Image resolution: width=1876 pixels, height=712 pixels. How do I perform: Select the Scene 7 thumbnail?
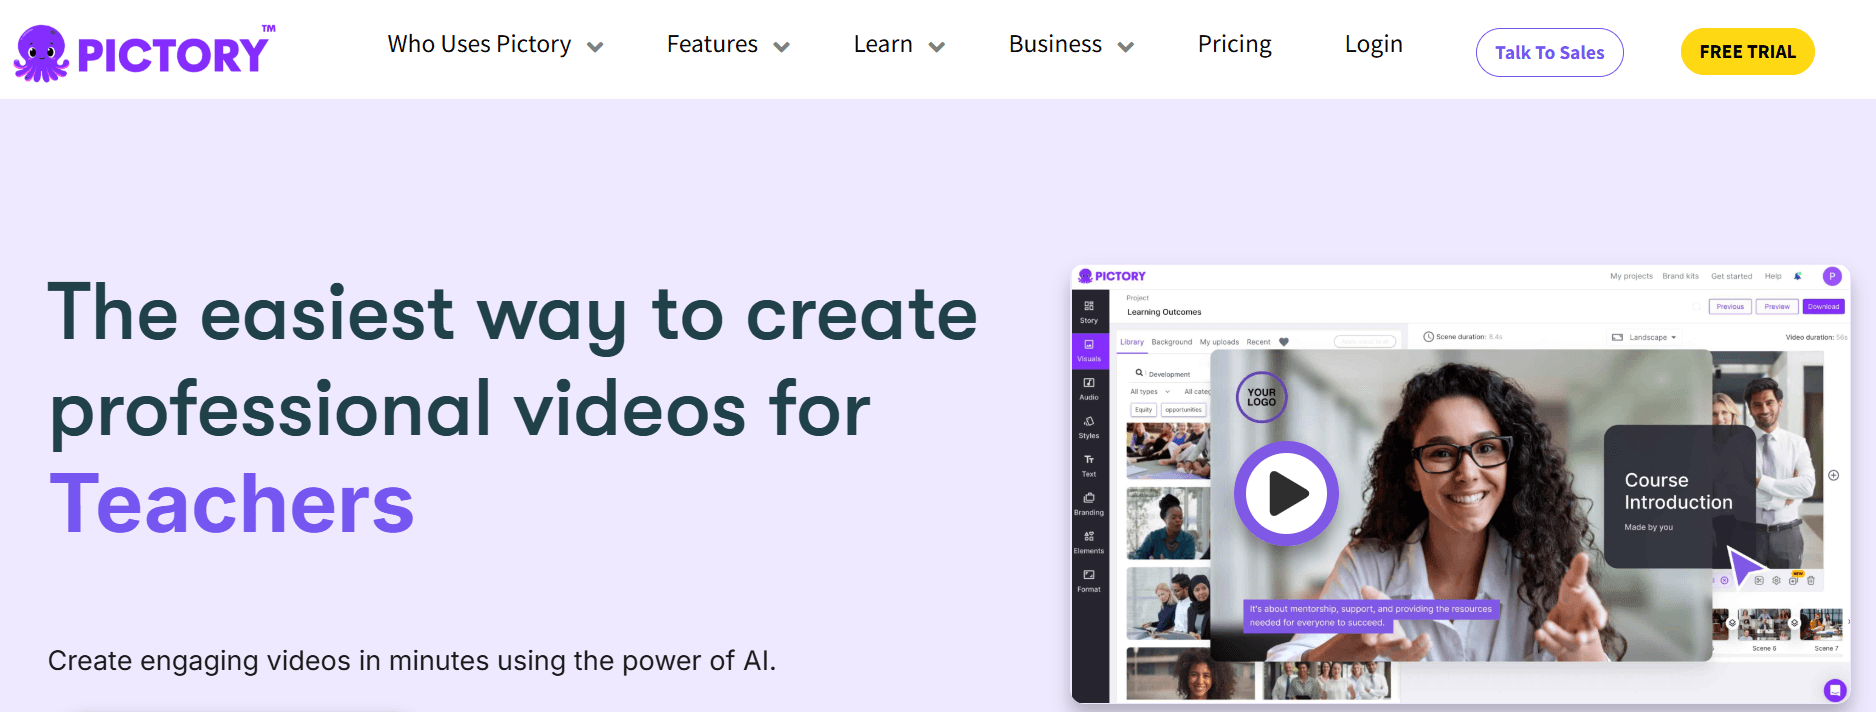[x=1821, y=624]
